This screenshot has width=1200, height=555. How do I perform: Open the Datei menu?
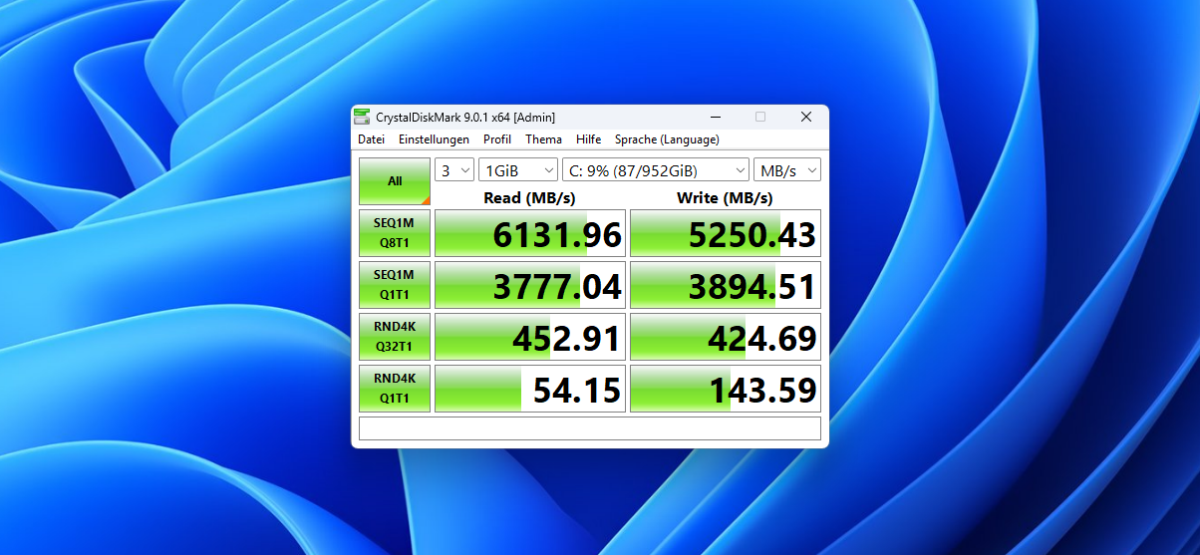(371, 140)
